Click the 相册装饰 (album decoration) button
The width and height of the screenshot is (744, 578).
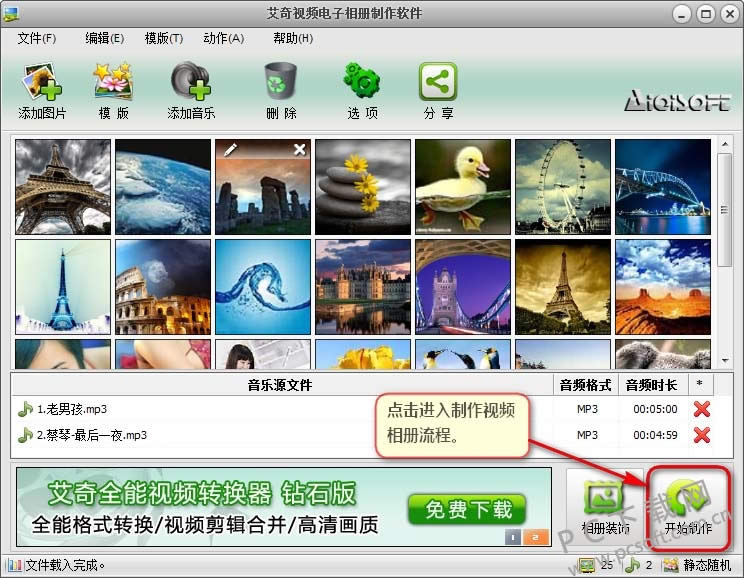point(605,507)
